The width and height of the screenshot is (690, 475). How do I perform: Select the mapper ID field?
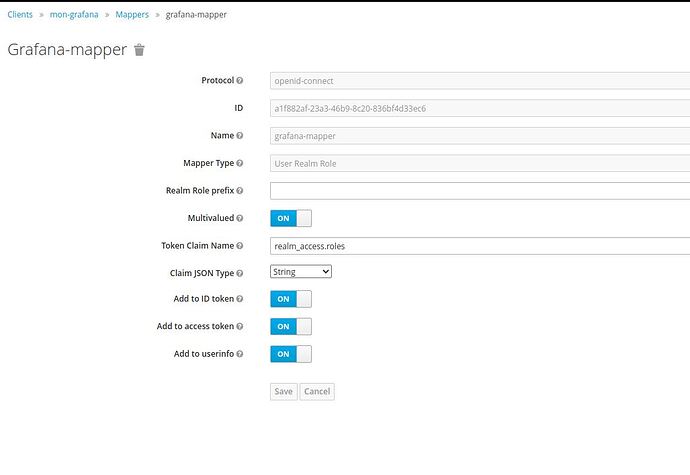(x=480, y=108)
